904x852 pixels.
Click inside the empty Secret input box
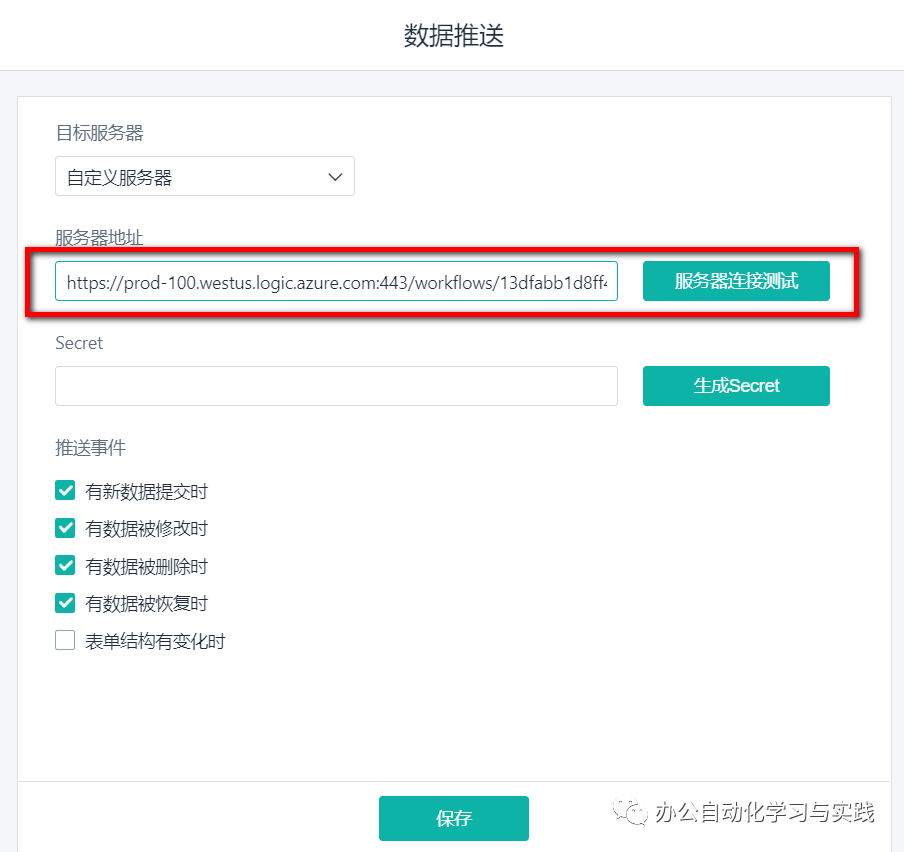[x=336, y=386]
